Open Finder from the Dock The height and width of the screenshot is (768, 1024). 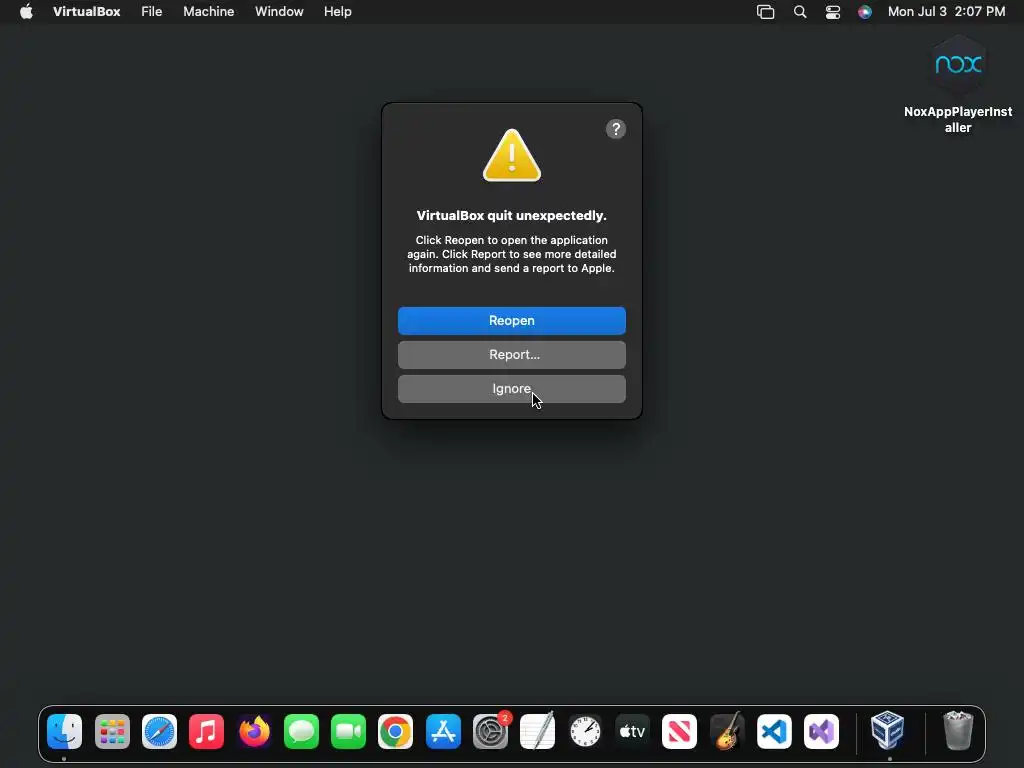pyautogui.click(x=65, y=731)
